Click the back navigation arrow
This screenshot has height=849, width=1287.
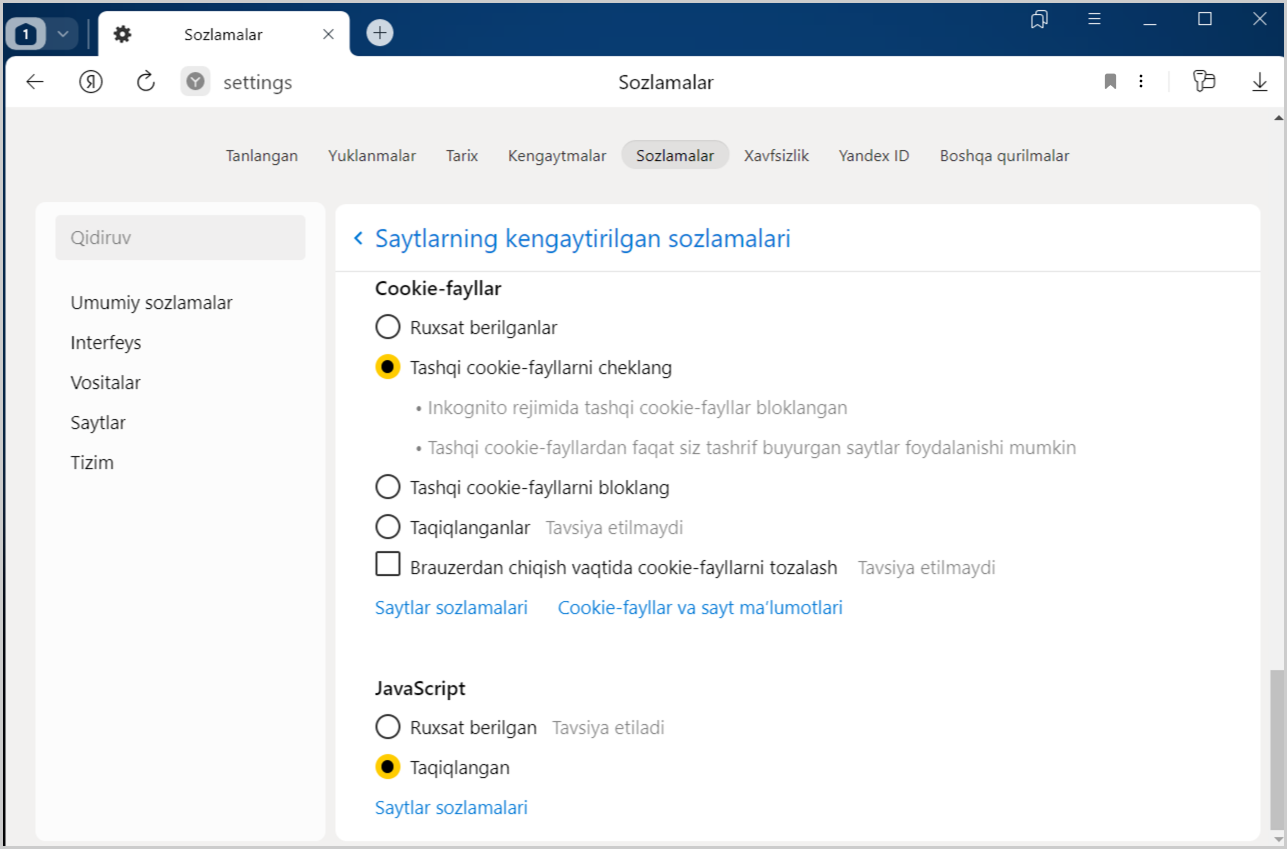(x=35, y=82)
